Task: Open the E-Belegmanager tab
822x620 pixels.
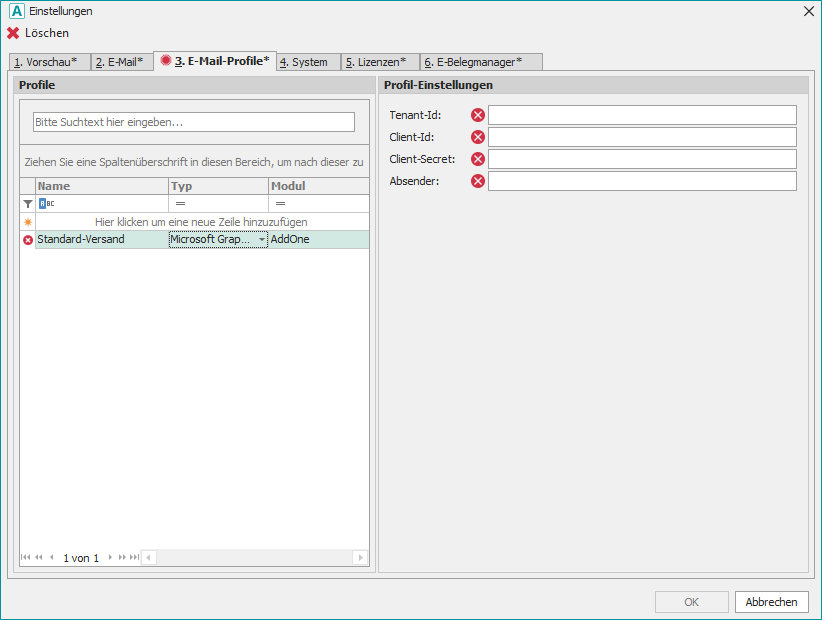Action: pos(481,62)
